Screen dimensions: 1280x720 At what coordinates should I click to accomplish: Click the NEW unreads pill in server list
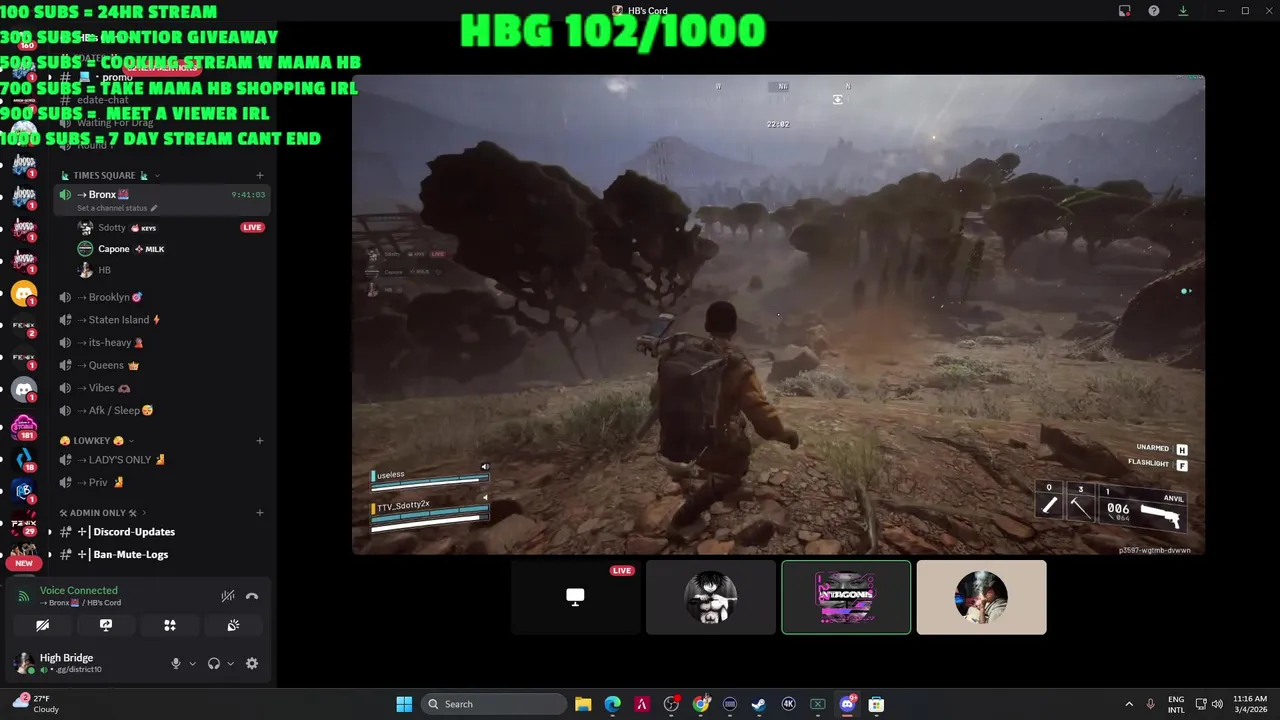24,563
